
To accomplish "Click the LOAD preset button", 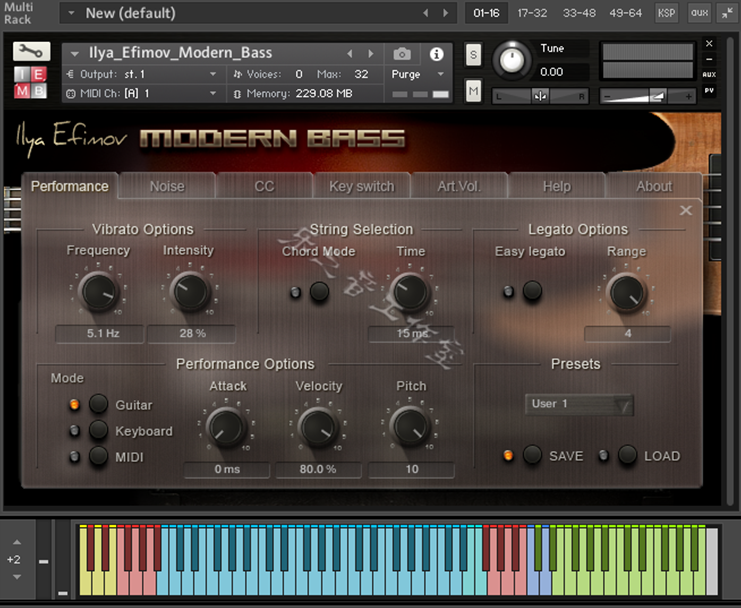I will [x=628, y=455].
